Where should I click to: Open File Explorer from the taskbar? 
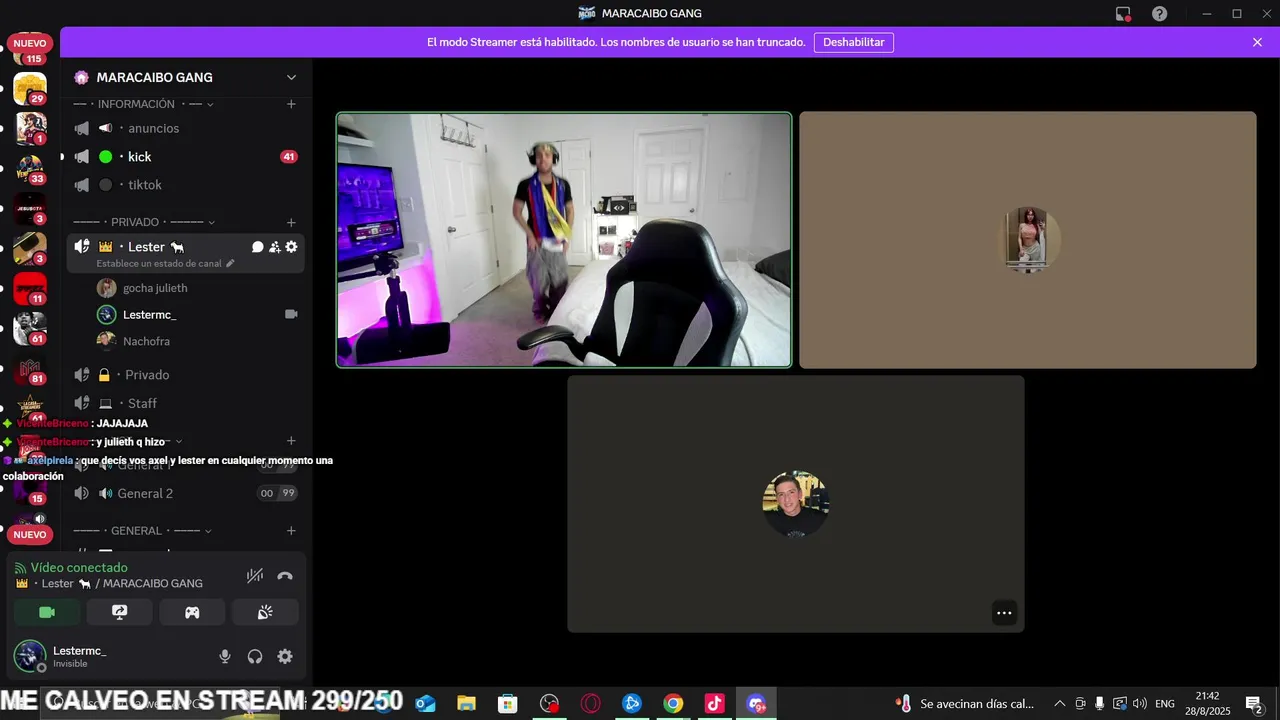tap(467, 704)
